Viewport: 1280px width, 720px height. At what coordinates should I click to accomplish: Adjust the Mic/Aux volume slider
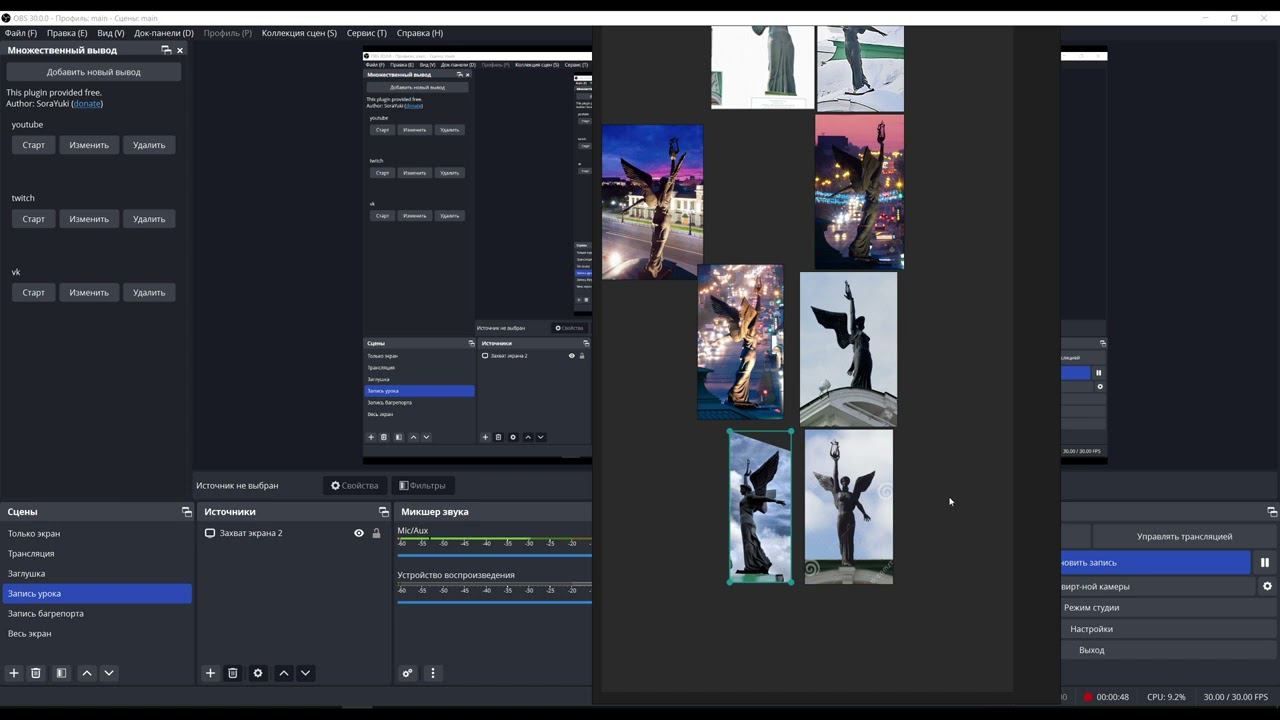point(494,555)
